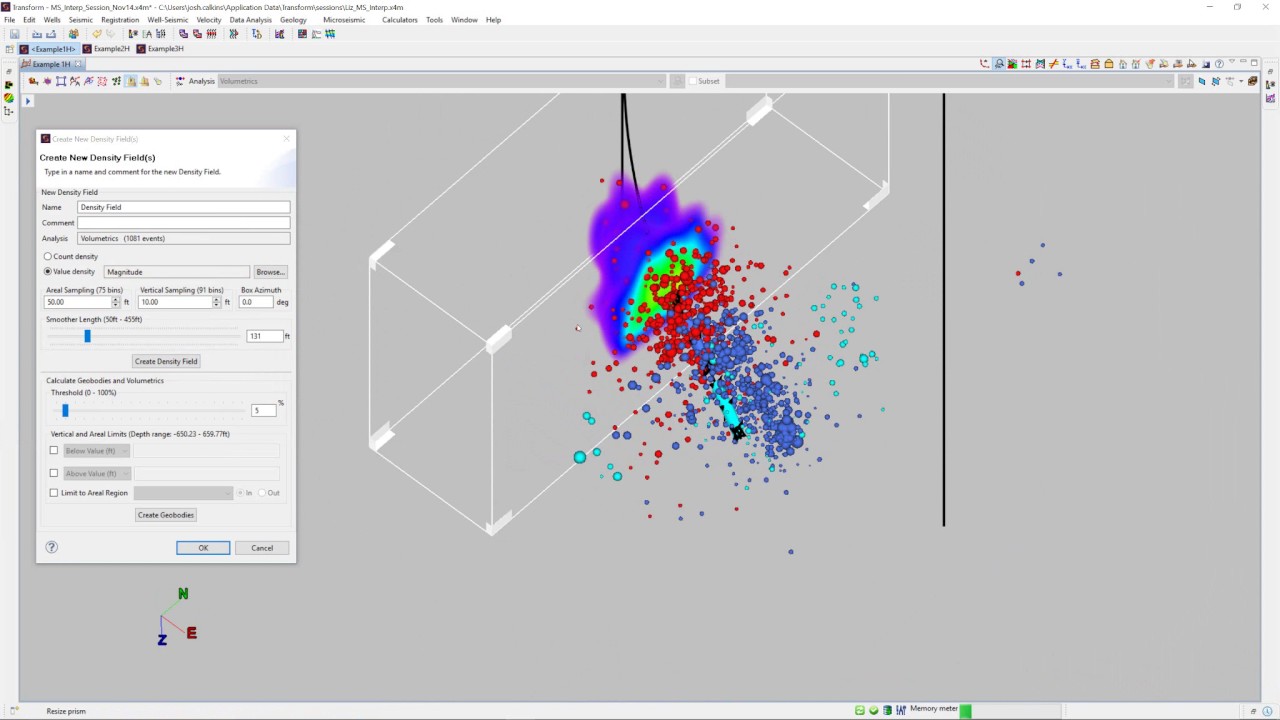This screenshot has height=720, width=1280.
Task: Click the microseismic analysis icon before Analysis label
Action: point(180,81)
